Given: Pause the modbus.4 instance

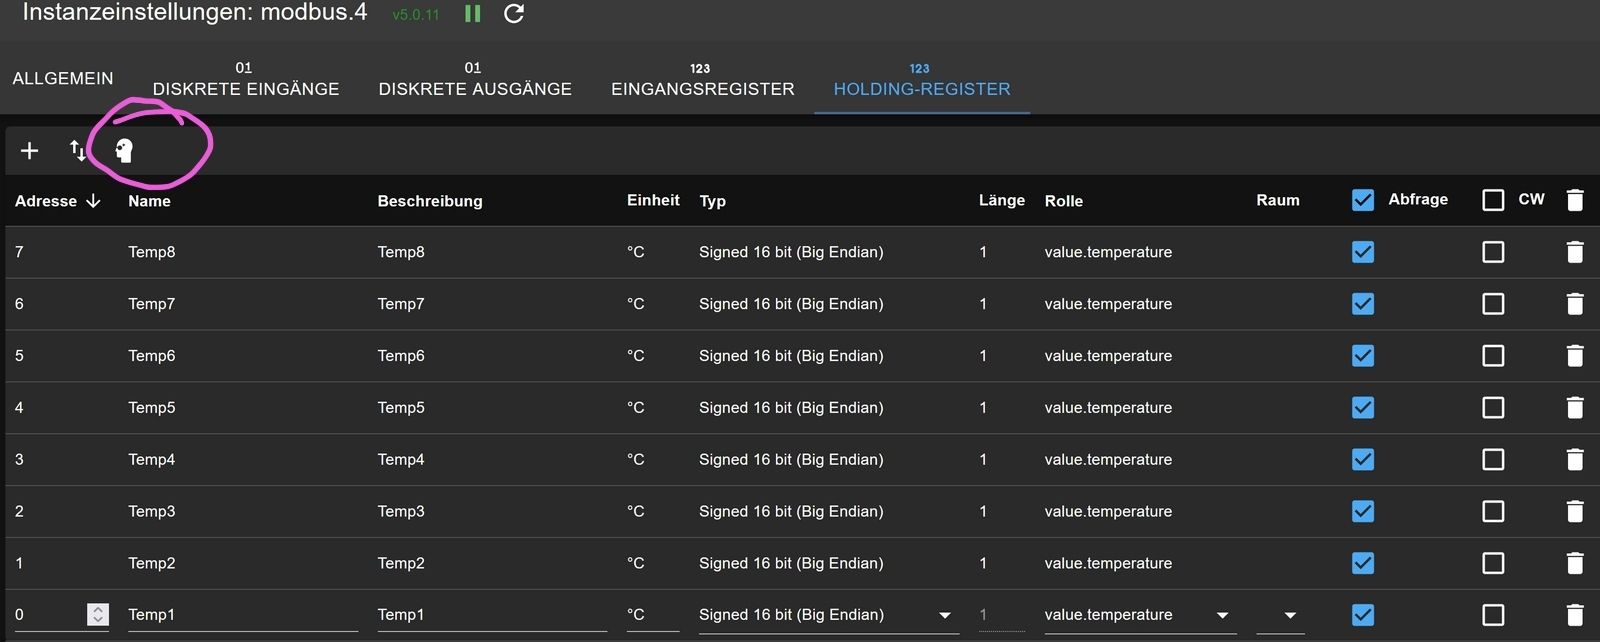Looking at the screenshot, I should 473,14.
